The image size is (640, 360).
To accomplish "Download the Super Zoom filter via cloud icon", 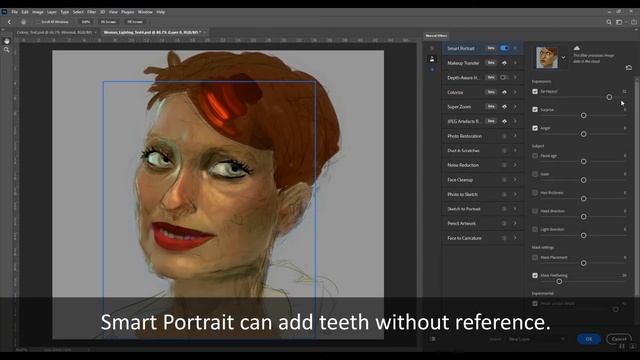I will click(x=504, y=107).
